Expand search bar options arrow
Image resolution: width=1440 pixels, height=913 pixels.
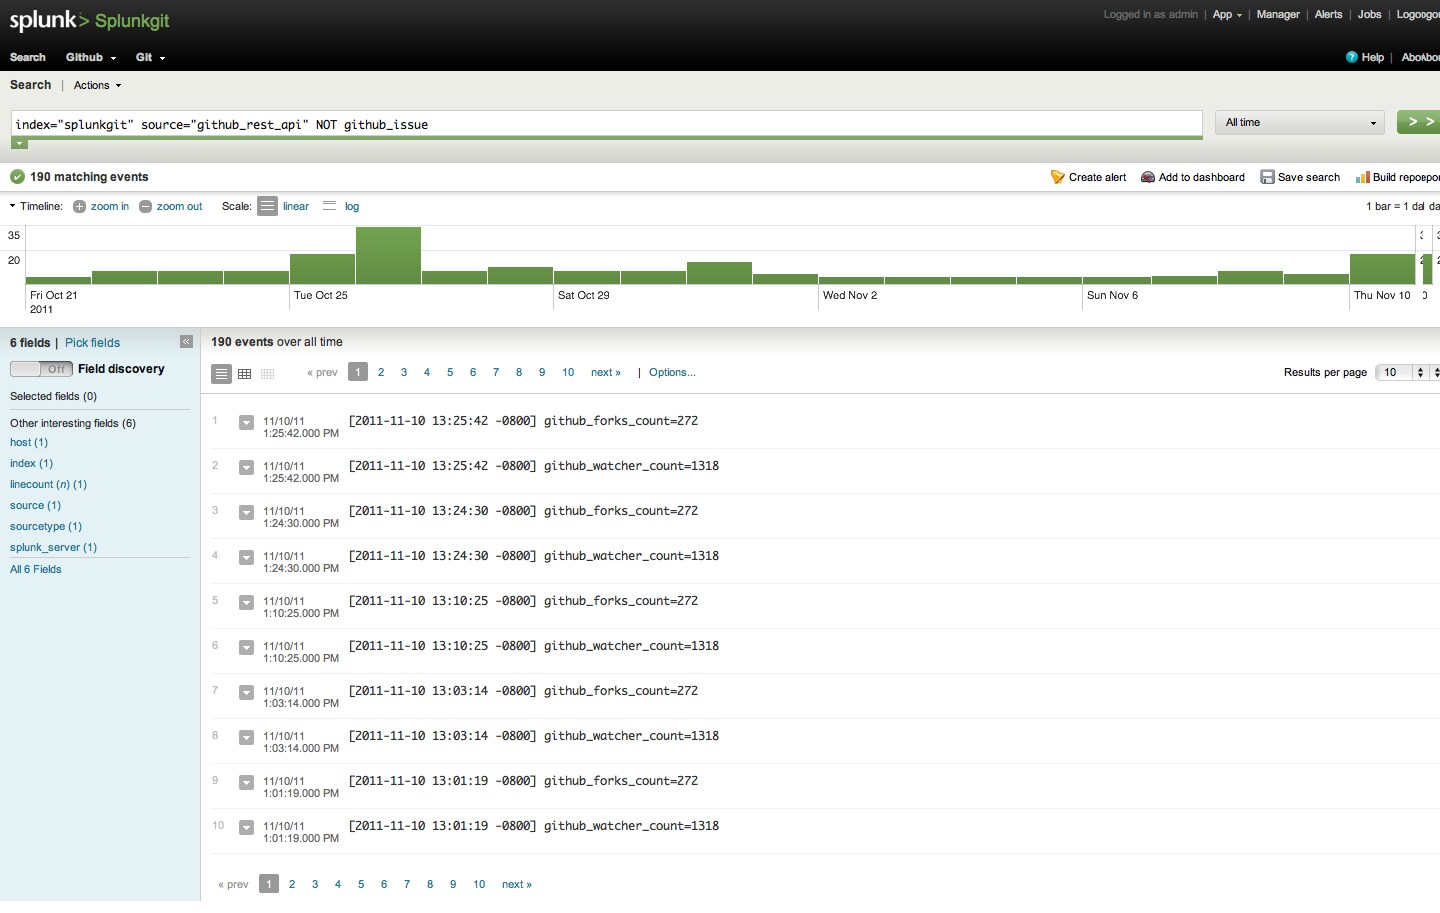[x=19, y=144]
